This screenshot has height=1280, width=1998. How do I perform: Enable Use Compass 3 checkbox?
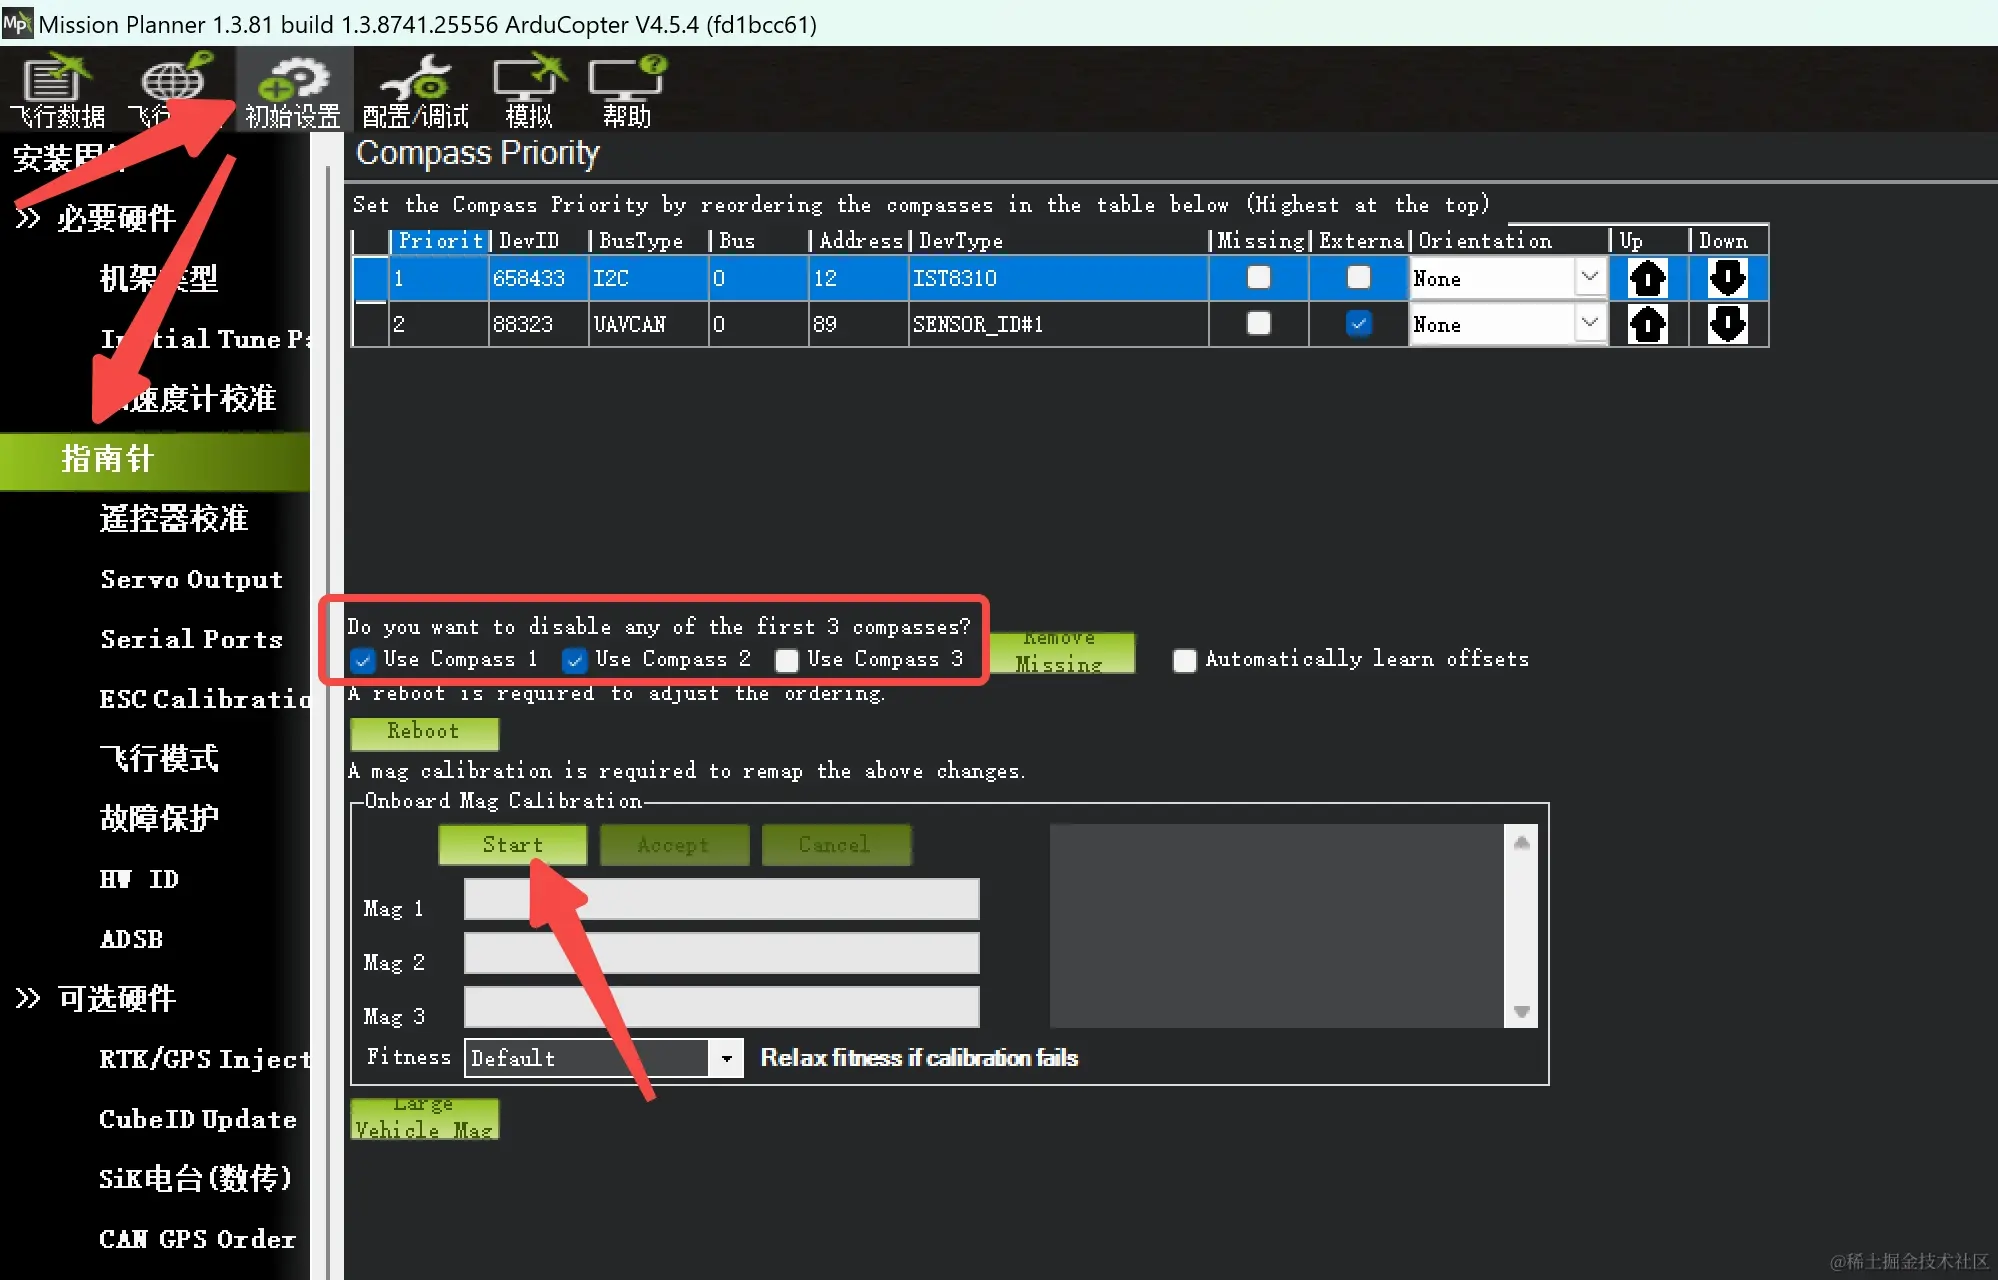(787, 660)
